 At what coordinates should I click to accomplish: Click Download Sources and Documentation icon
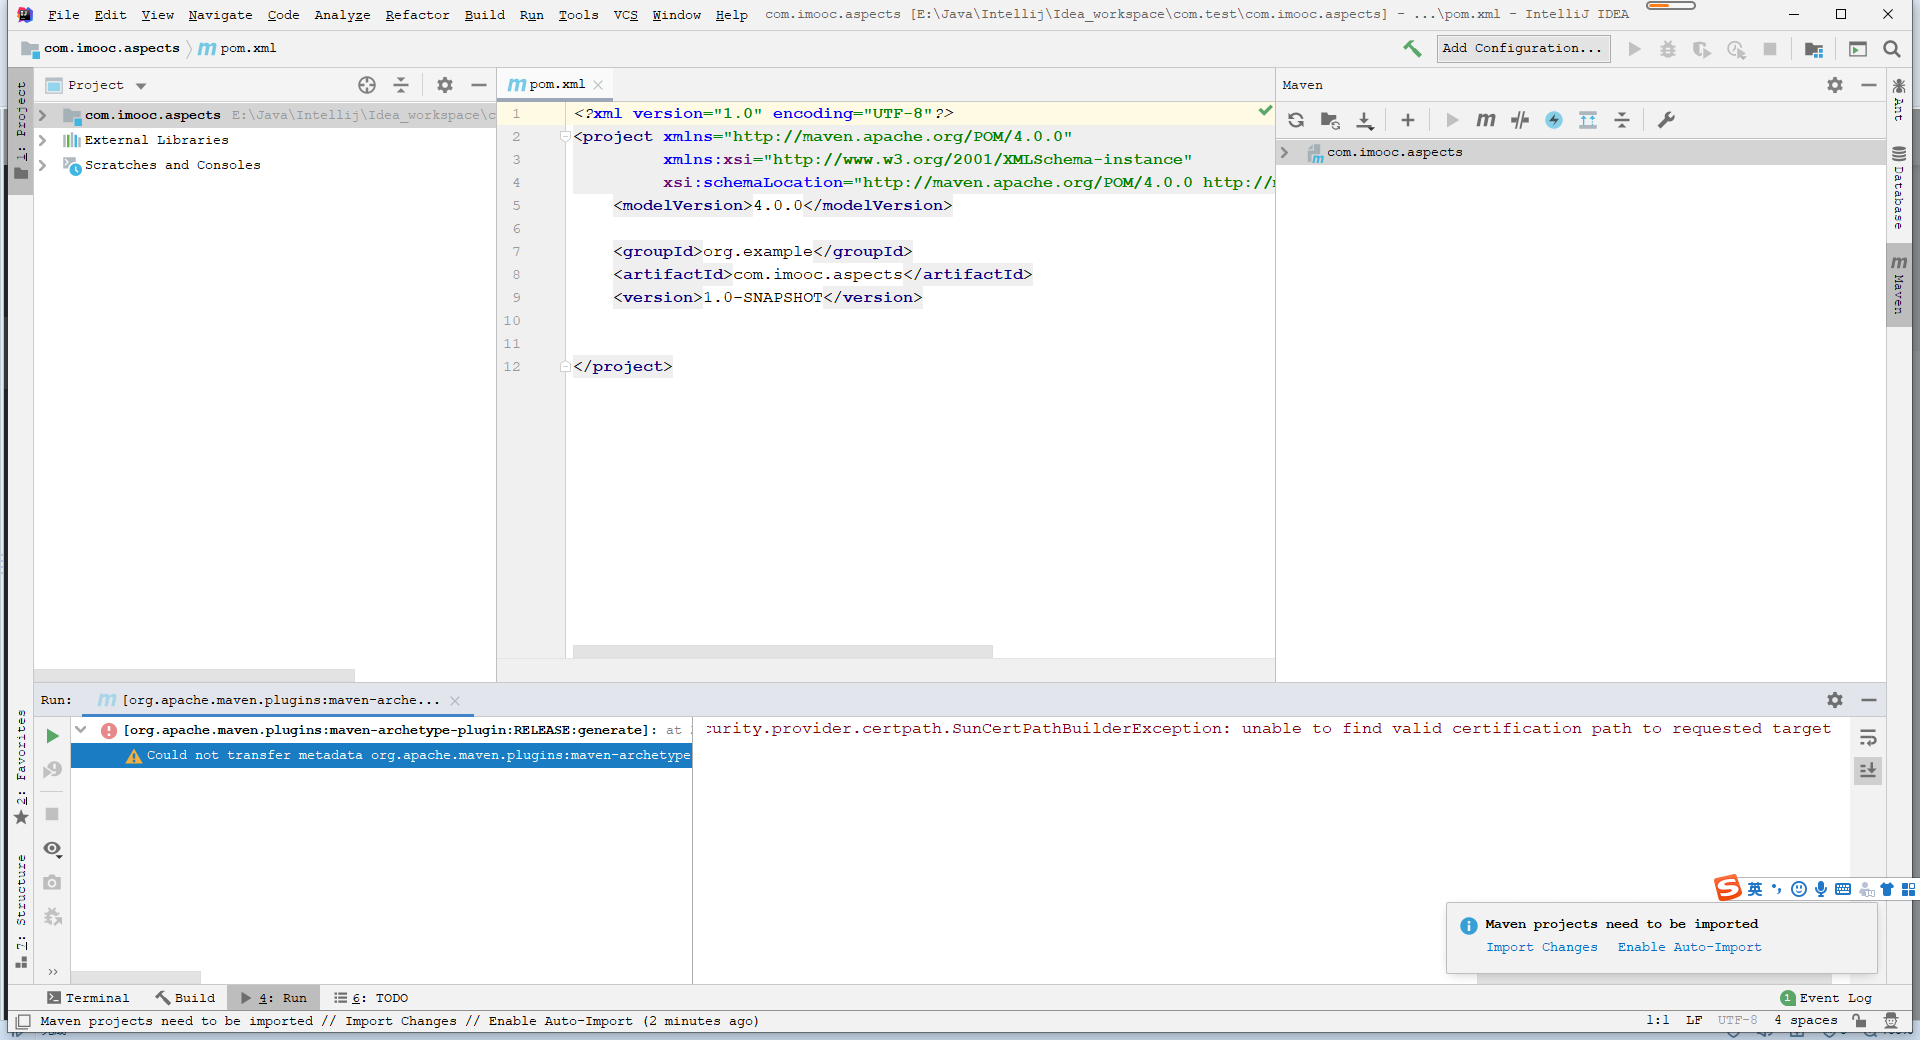pyautogui.click(x=1365, y=120)
